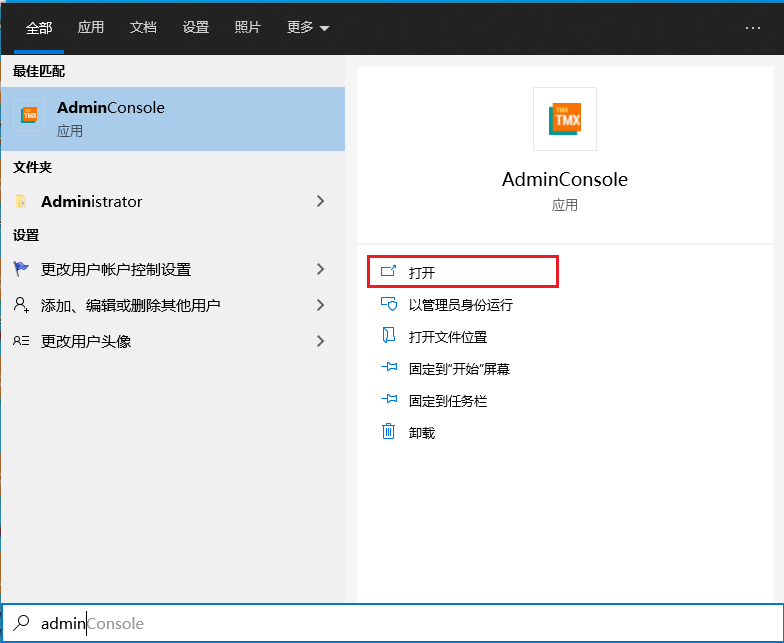The height and width of the screenshot is (643, 784).
Task: Expand the arrow next to 更改用户头像
Action: 320,341
